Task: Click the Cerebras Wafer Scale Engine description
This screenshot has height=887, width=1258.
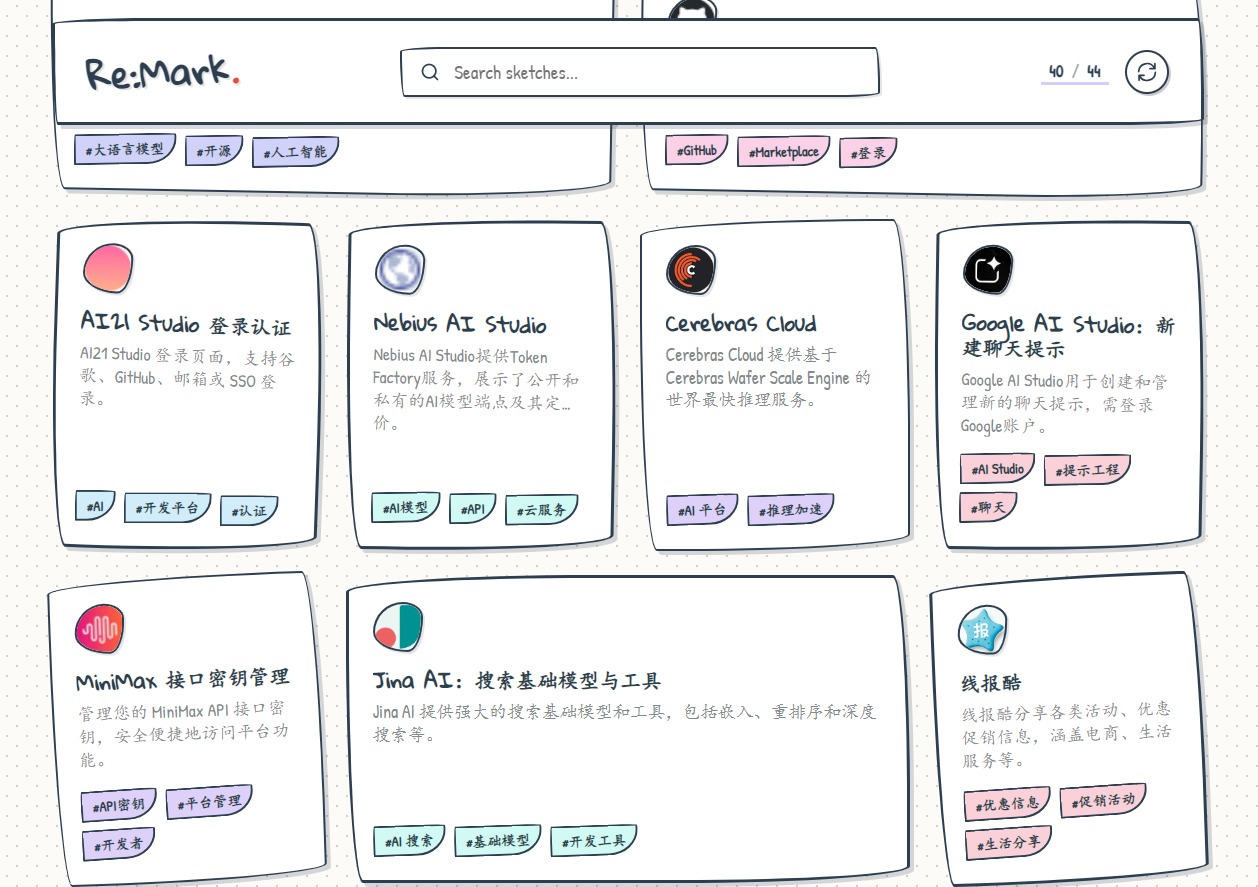Action: pos(768,377)
